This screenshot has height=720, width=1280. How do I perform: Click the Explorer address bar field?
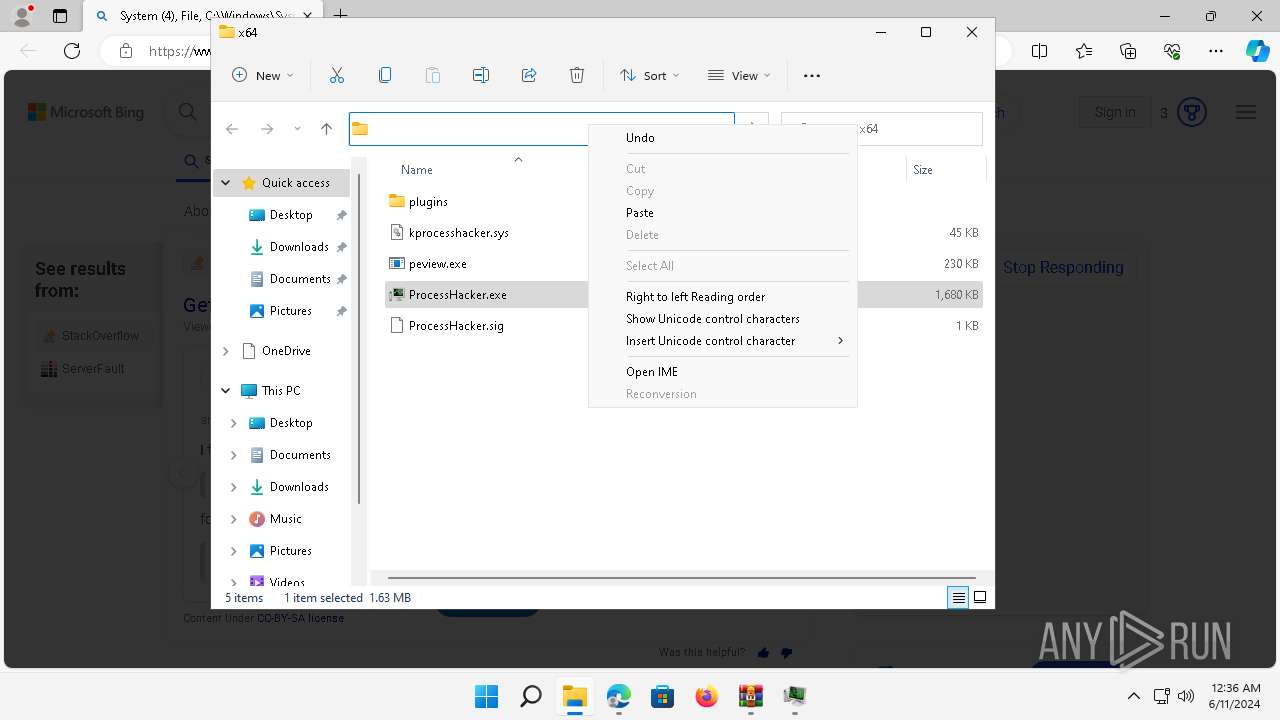541,129
